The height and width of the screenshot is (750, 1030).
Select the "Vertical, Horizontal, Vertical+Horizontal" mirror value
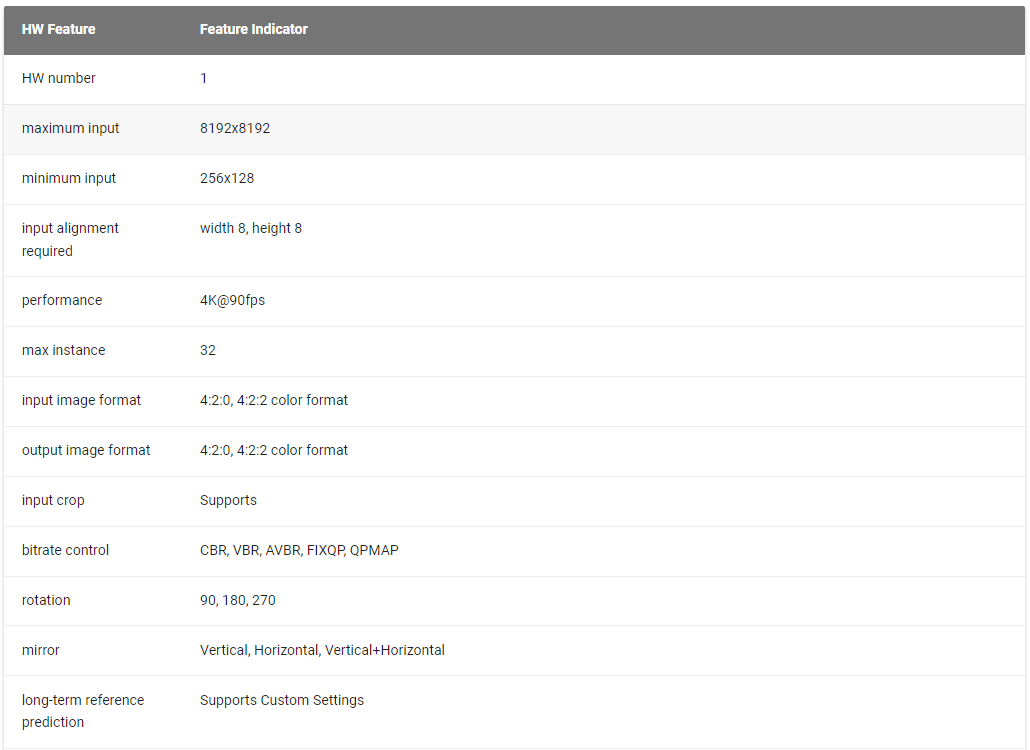coord(322,650)
